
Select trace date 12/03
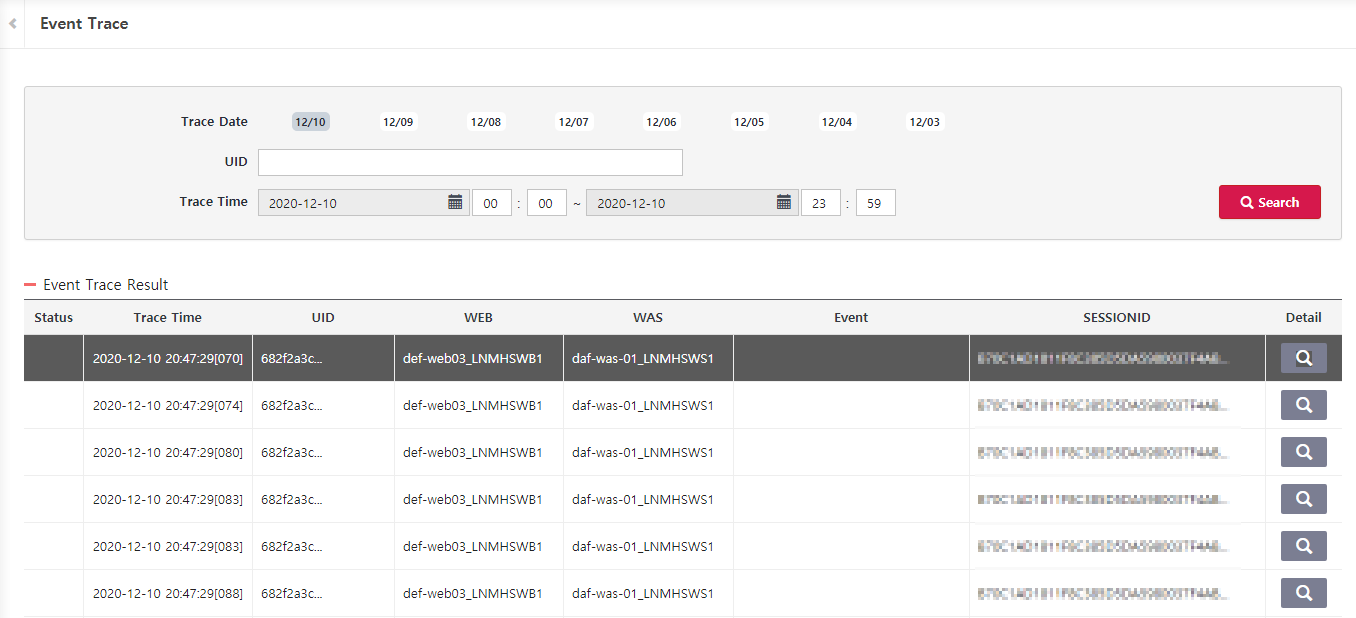coord(924,122)
